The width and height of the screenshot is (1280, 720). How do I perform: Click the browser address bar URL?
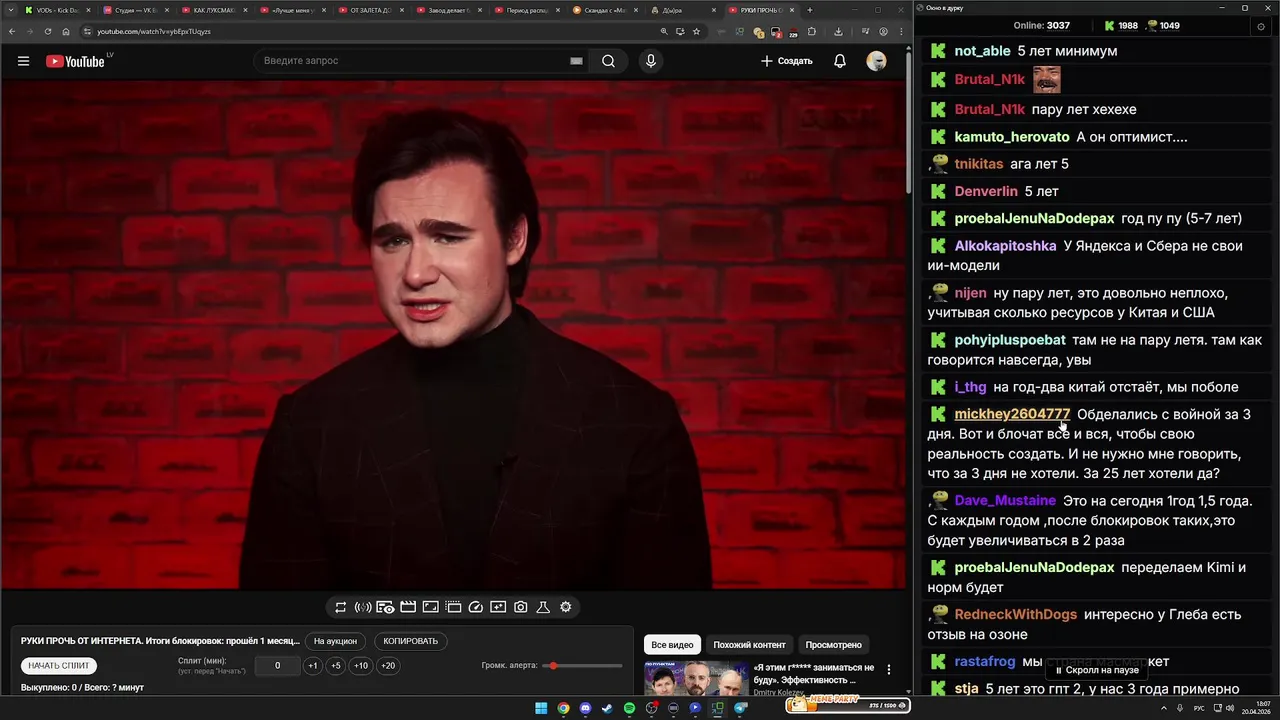tap(154, 31)
